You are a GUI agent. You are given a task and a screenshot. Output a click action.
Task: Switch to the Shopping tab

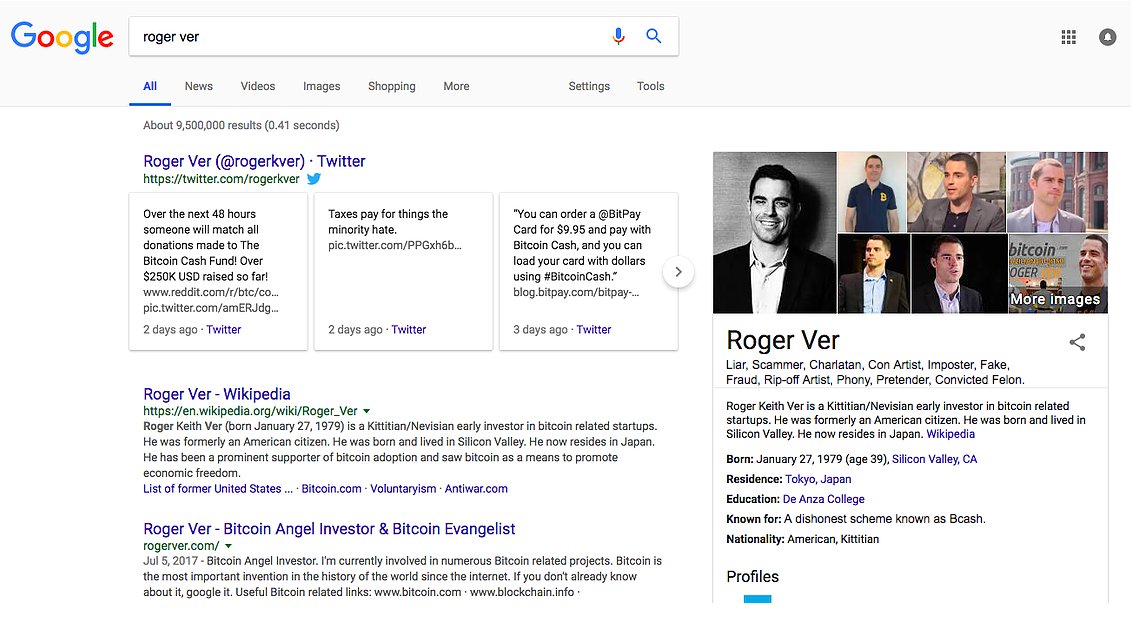pos(392,86)
